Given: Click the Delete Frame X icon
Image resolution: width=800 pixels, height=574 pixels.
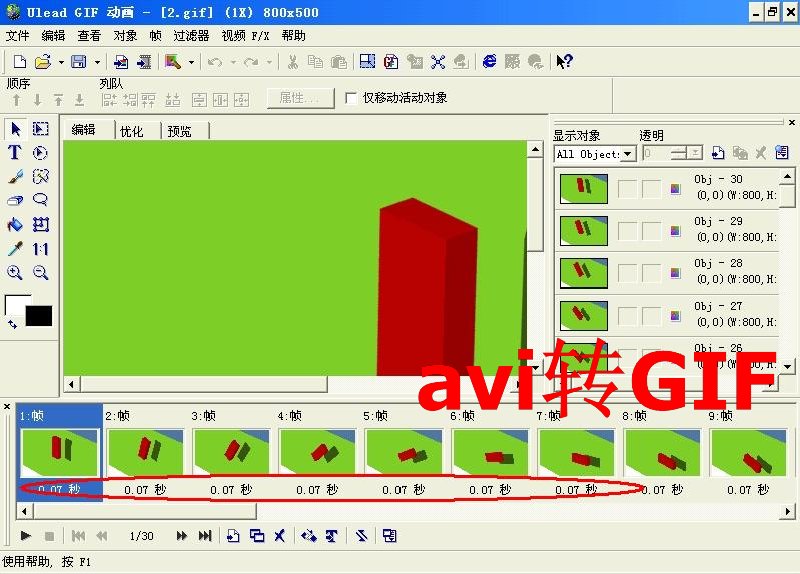Looking at the screenshot, I should click(280, 536).
